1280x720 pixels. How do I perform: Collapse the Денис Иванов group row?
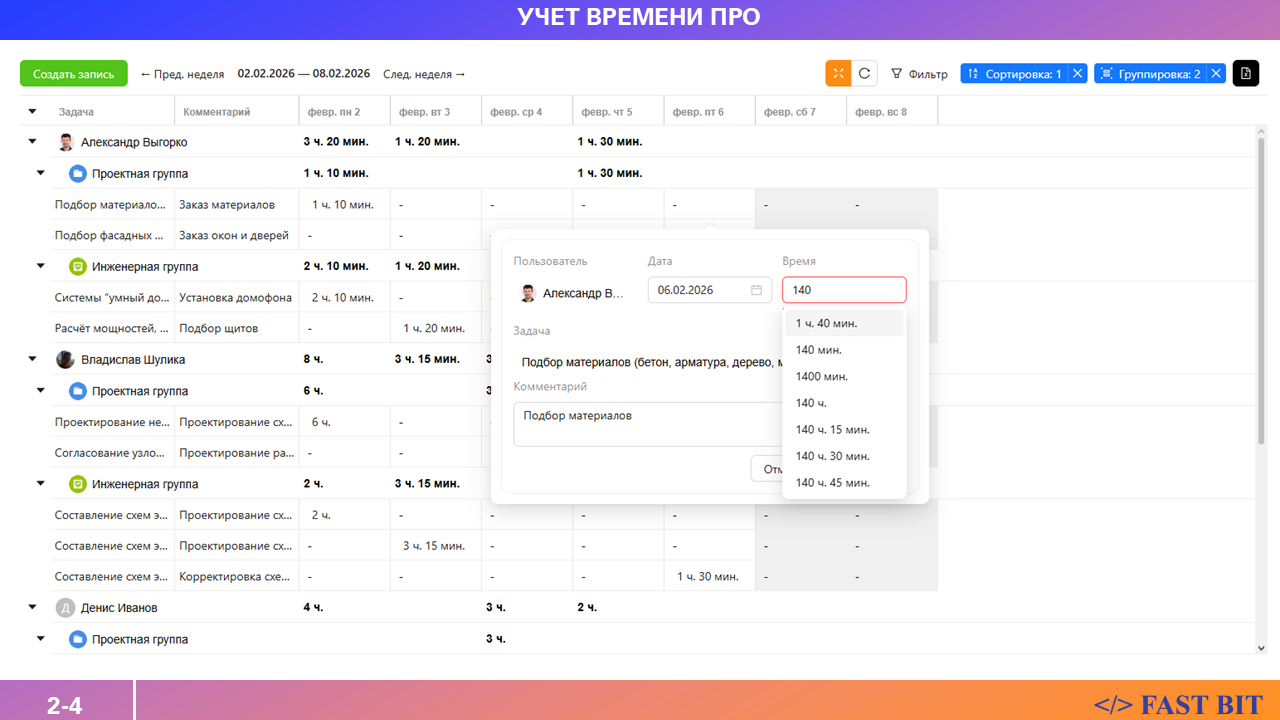click(x=32, y=607)
